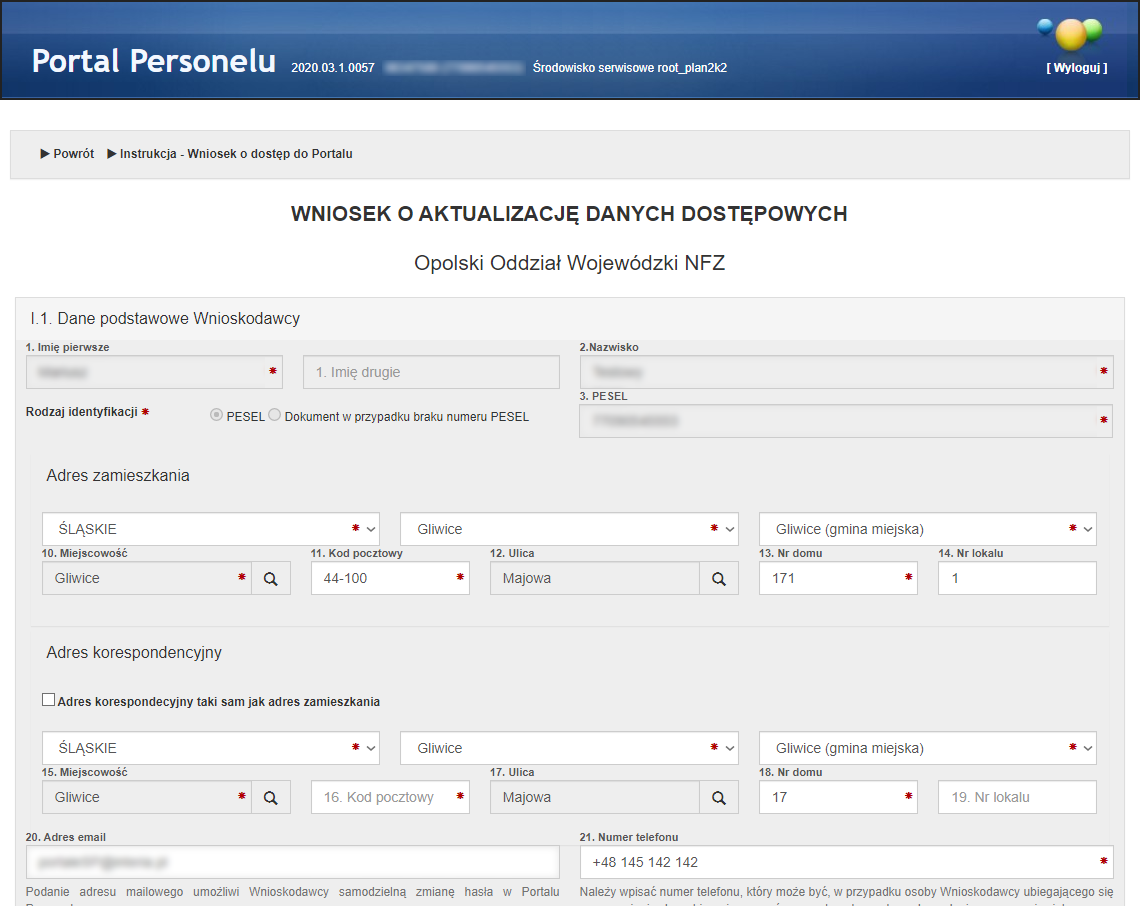The image size is (1140, 906).
Task: Open Instrukcja - Wniosek o dostęp do Portalu
Action: (230, 154)
